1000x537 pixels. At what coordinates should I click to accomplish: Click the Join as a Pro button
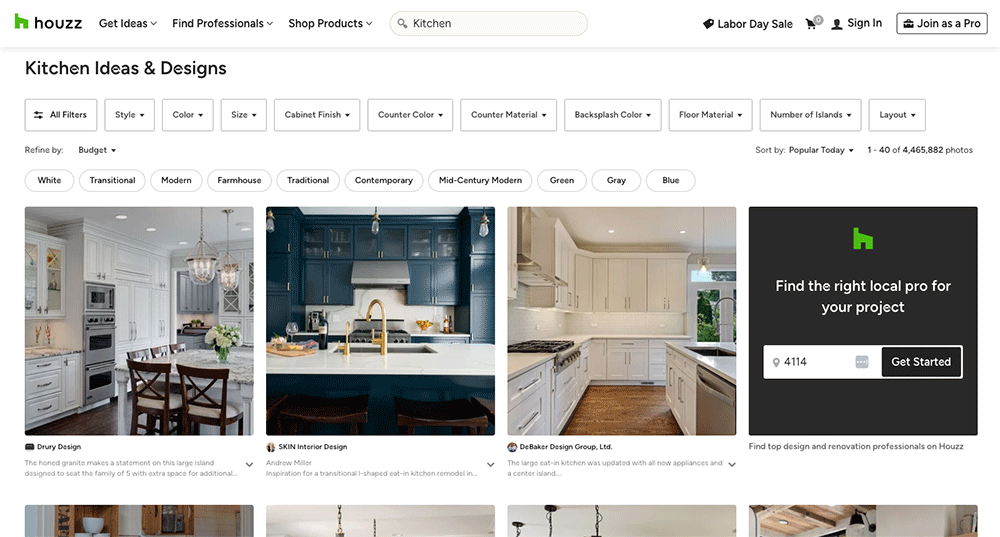pyautogui.click(x=941, y=24)
